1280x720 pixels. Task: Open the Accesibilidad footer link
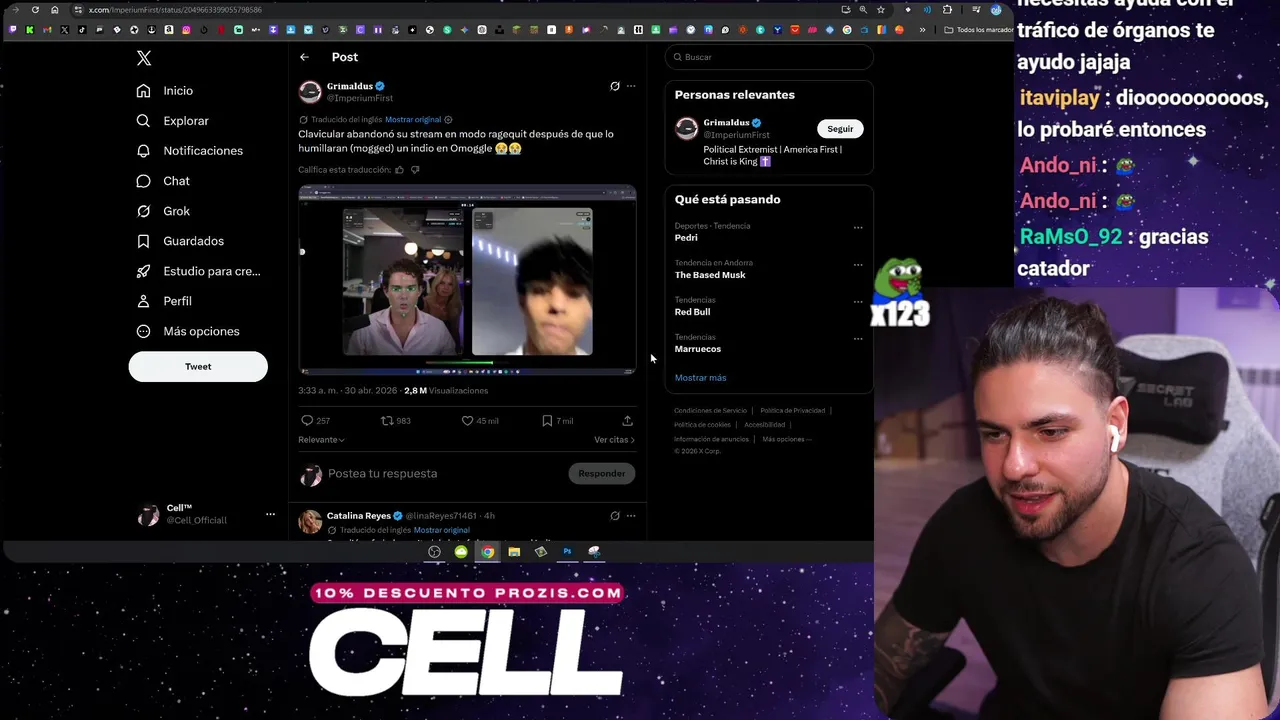(x=764, y=425)
